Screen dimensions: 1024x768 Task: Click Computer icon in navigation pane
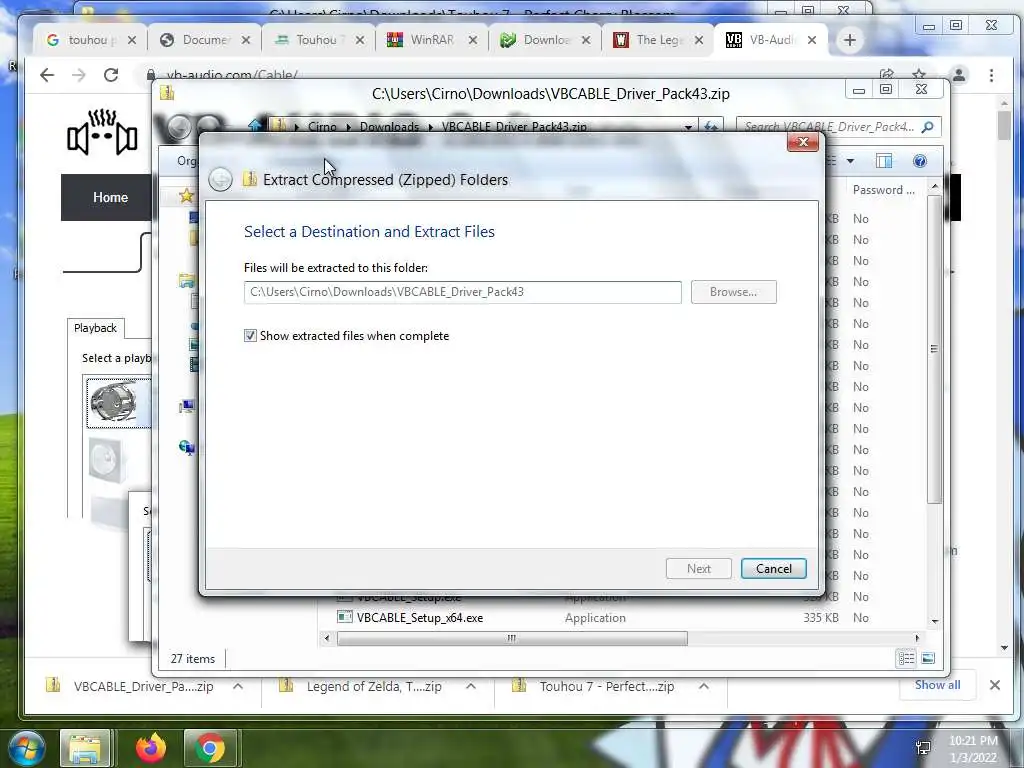click(187, 406)
